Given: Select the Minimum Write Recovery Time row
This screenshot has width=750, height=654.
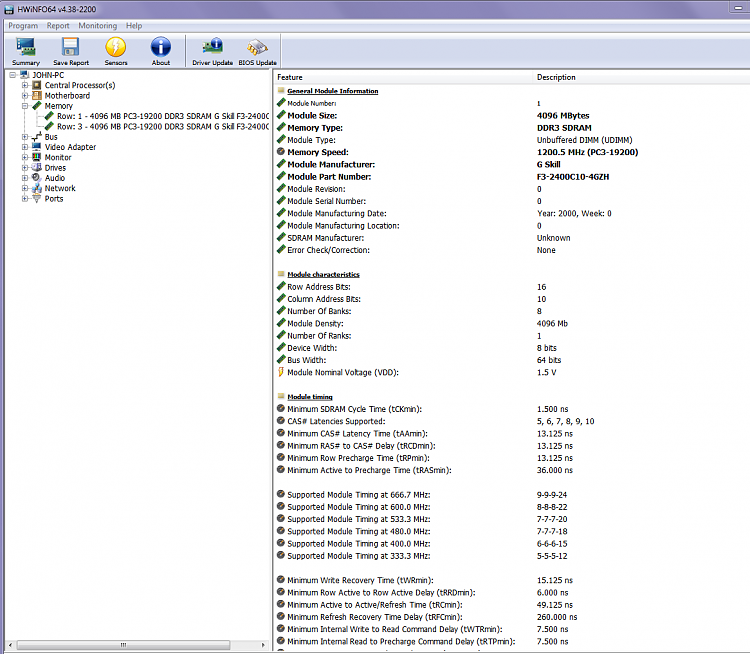Looking at the screenshot, I should (512, 580).
